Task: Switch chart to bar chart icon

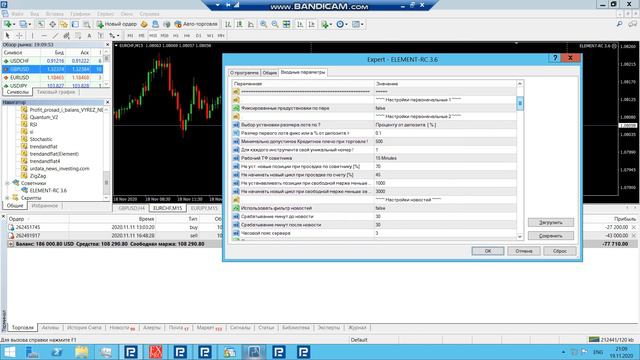Action: pos(228,24)
